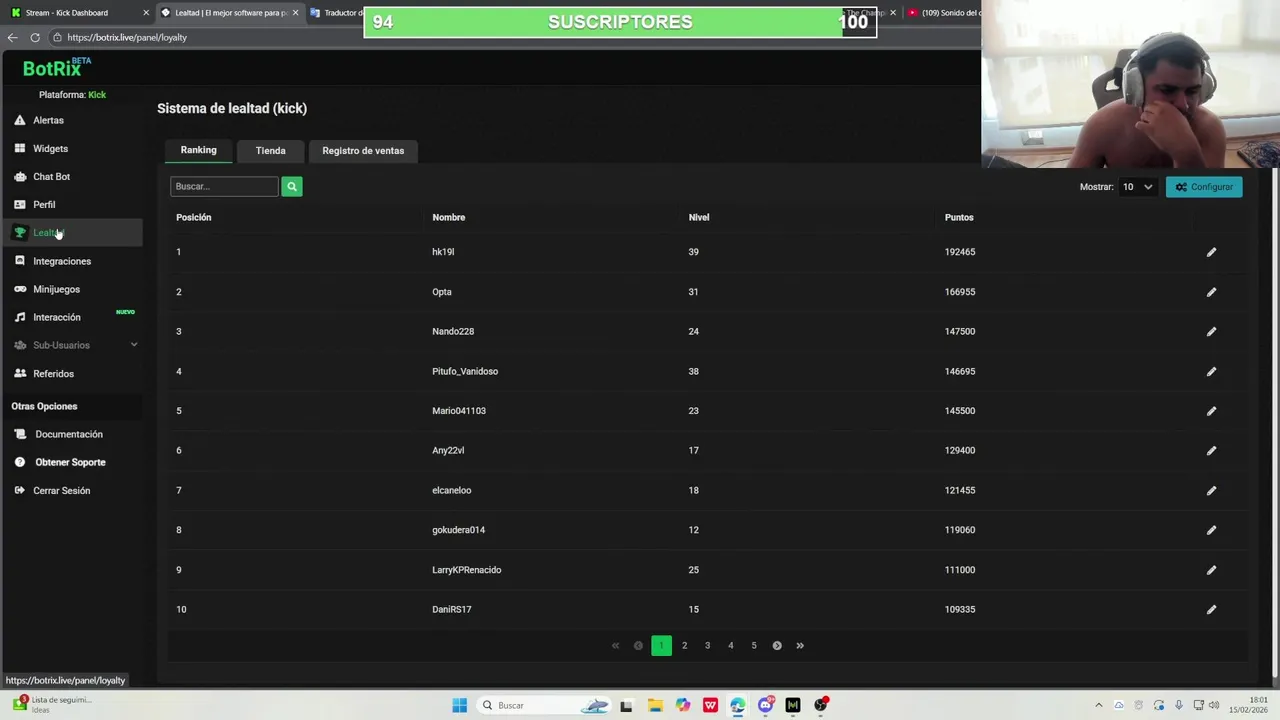
Task: Open Integraciones page
Action: coord(61,261)
